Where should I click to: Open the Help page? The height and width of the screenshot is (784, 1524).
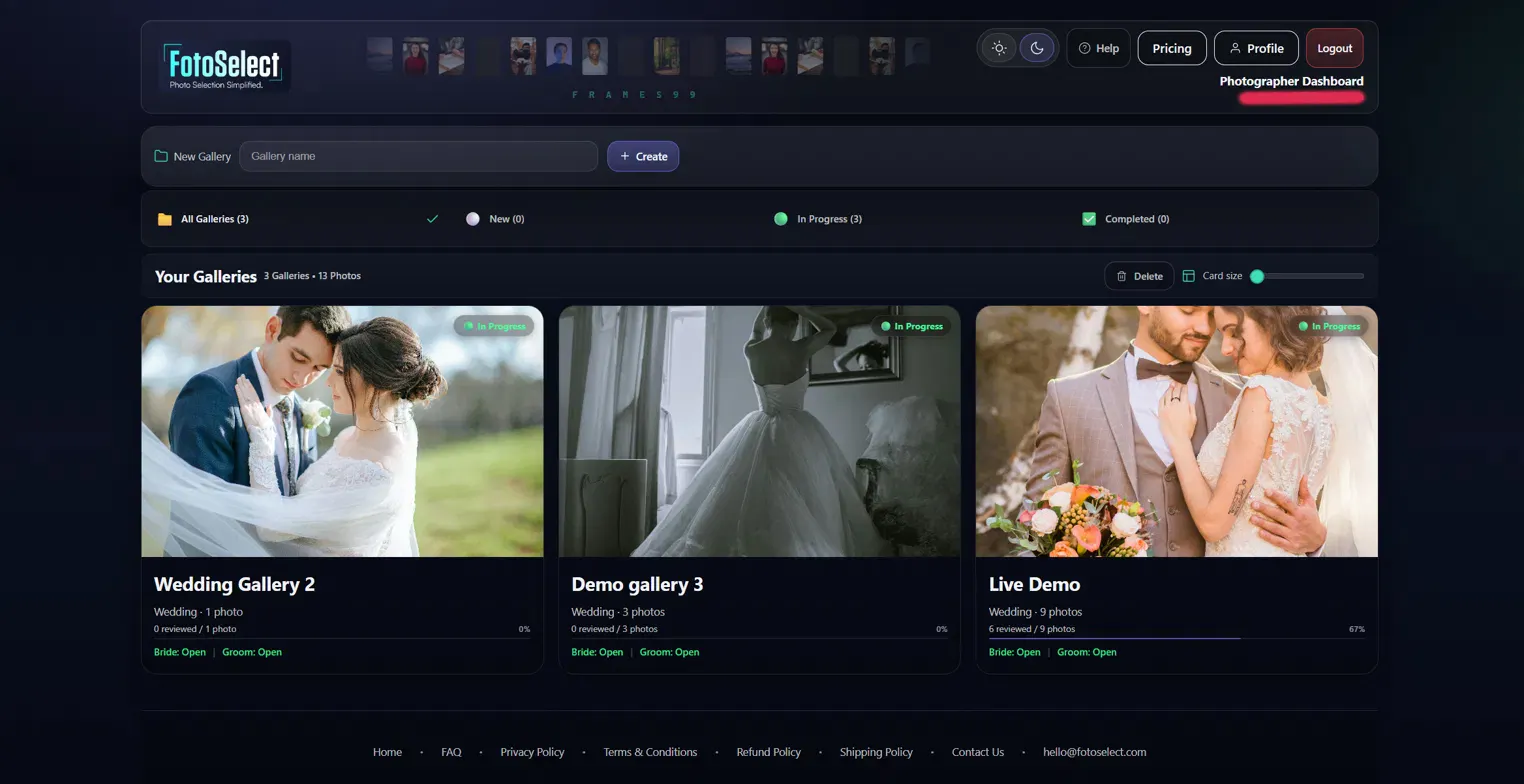[x=1098, y=48]
